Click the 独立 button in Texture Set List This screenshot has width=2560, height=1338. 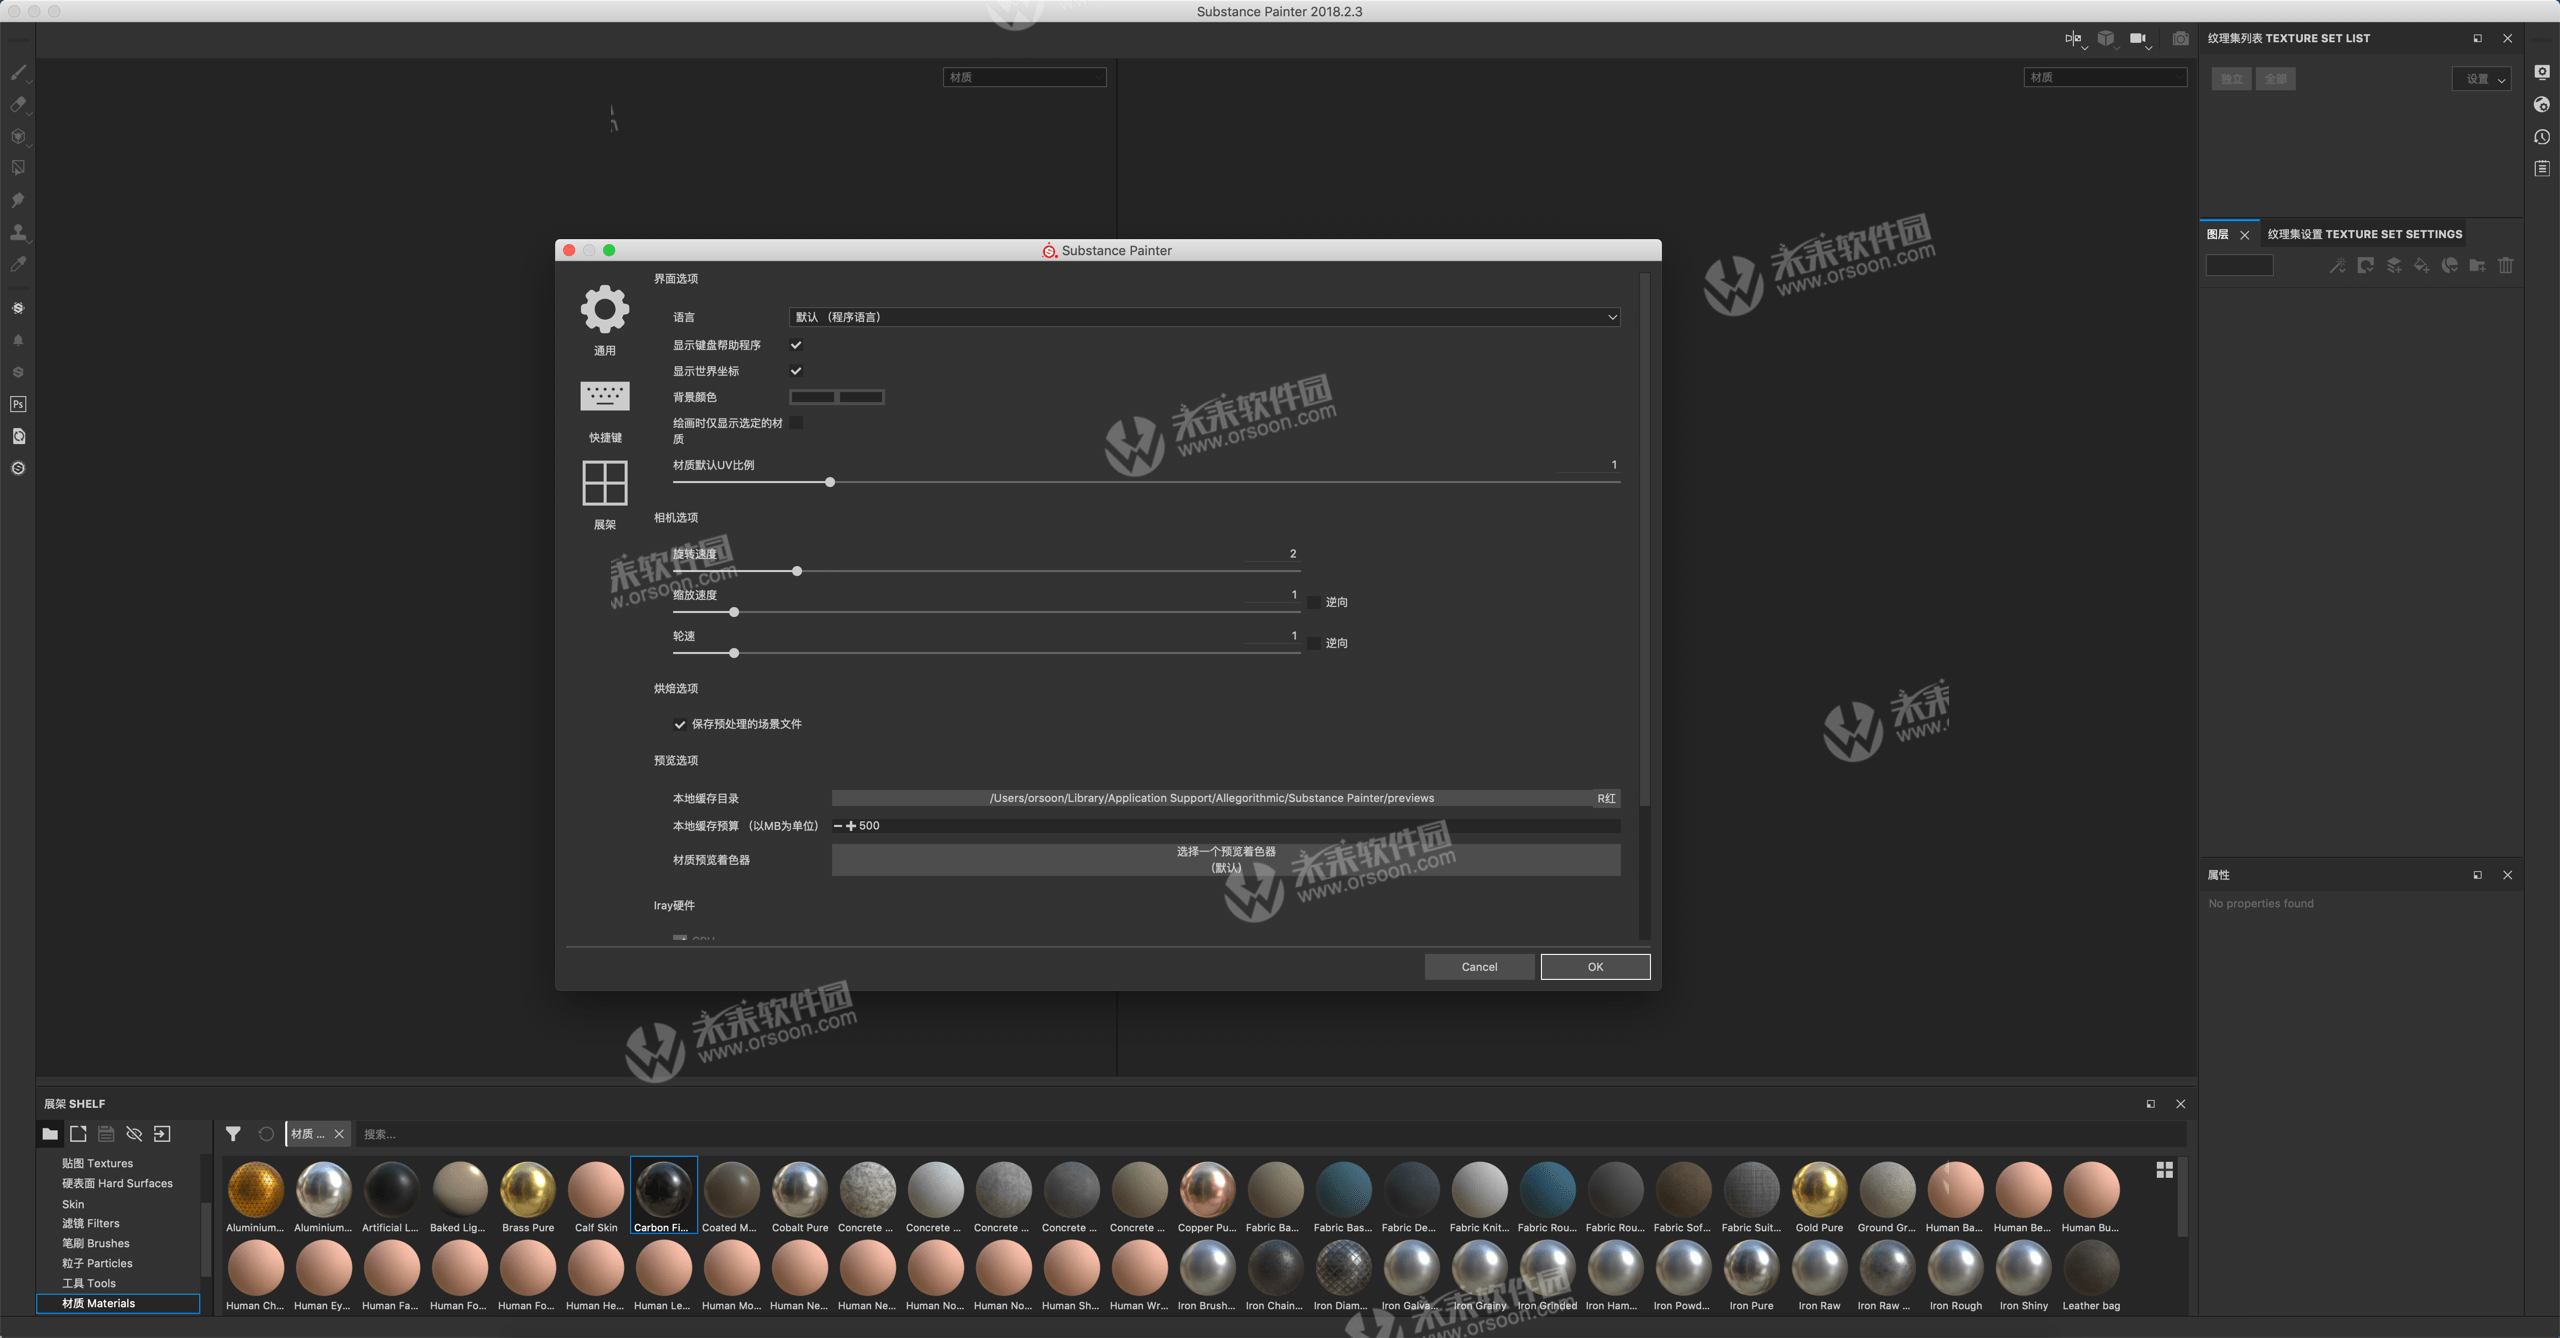2232,79
